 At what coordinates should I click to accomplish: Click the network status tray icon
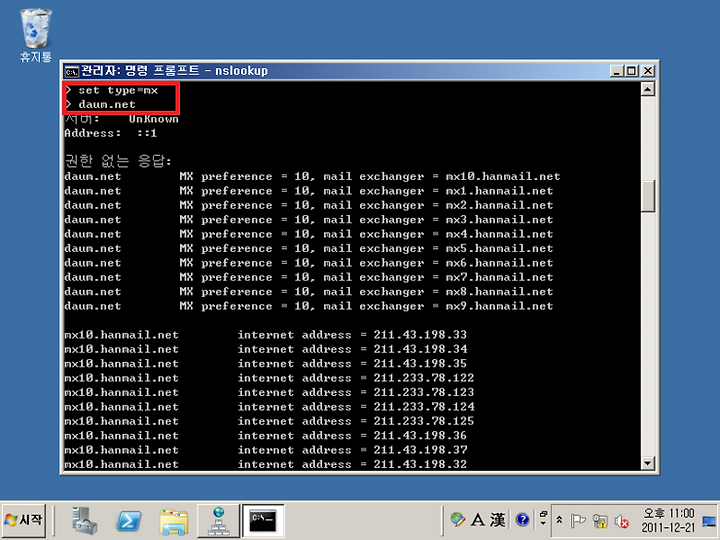[x=600, y=521]
